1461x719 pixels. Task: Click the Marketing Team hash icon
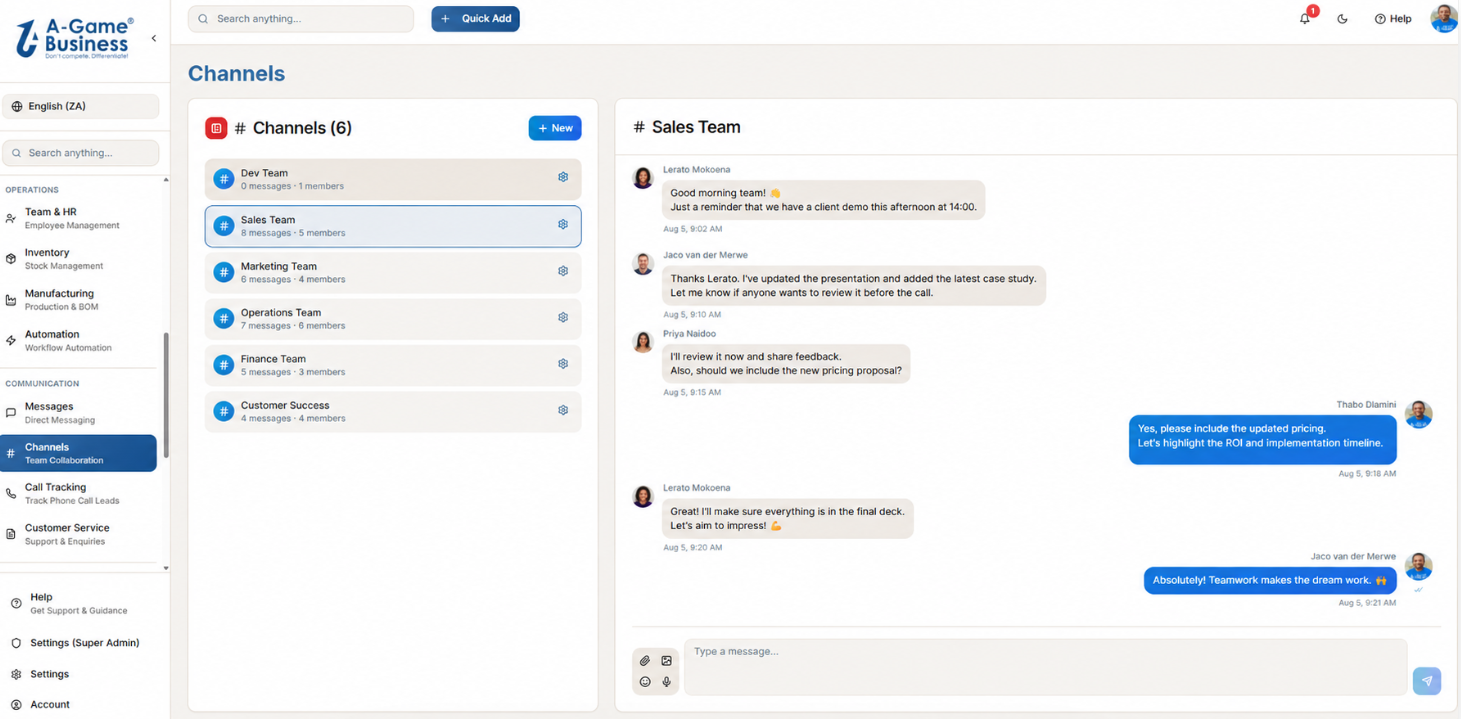click(x=224, y=272)
